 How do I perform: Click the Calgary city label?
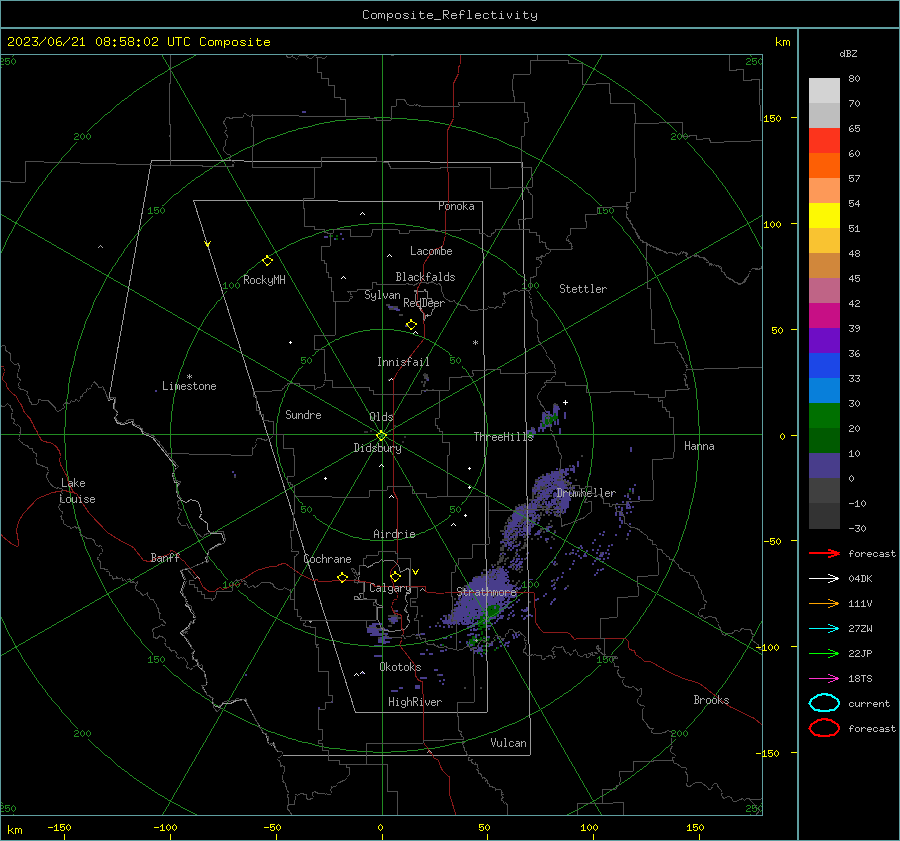click(390, 588)
